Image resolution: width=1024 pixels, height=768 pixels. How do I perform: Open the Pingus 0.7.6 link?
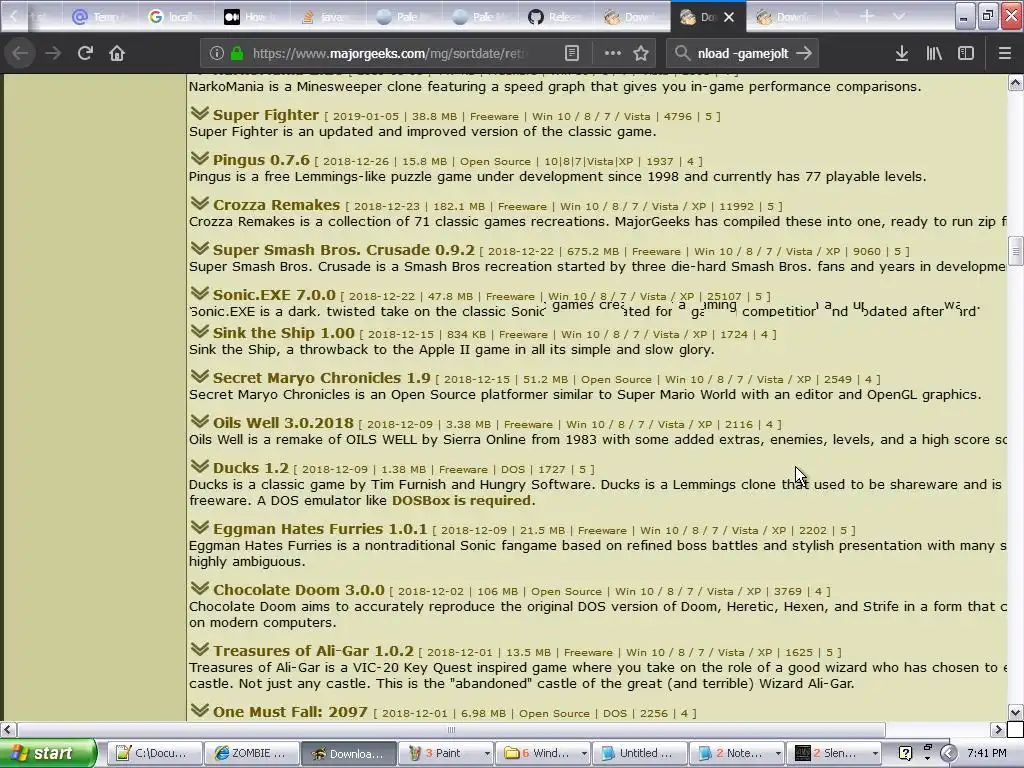pos(261,160)
